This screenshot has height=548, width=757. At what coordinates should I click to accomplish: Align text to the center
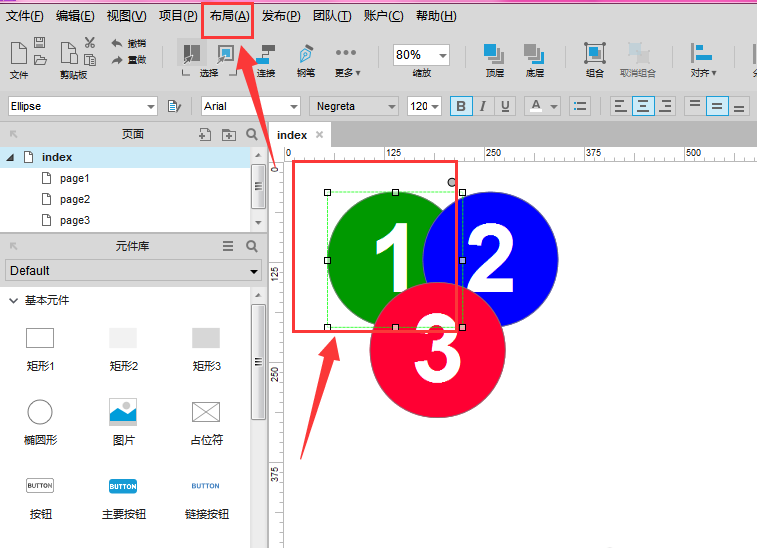pos(643,106)
